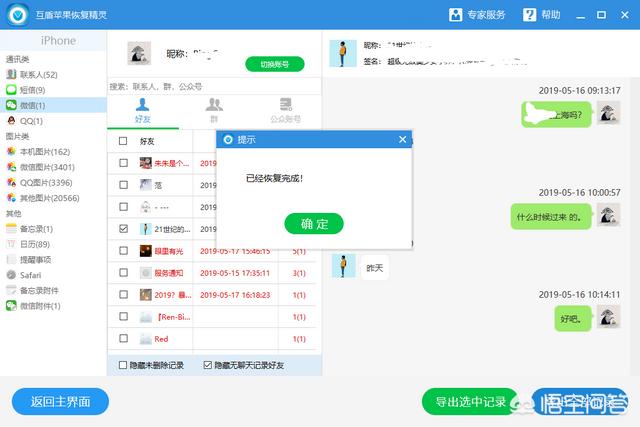Check the box for contact Red
The width and height of the screenshot is (640, 427).
pyautogui.click(x=123, y=339)
